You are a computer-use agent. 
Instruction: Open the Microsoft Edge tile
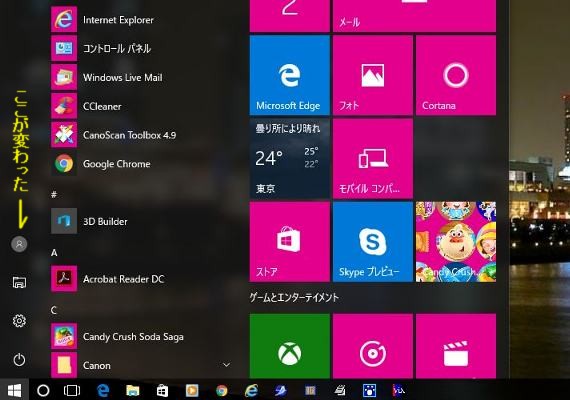[x=290, y=75]
